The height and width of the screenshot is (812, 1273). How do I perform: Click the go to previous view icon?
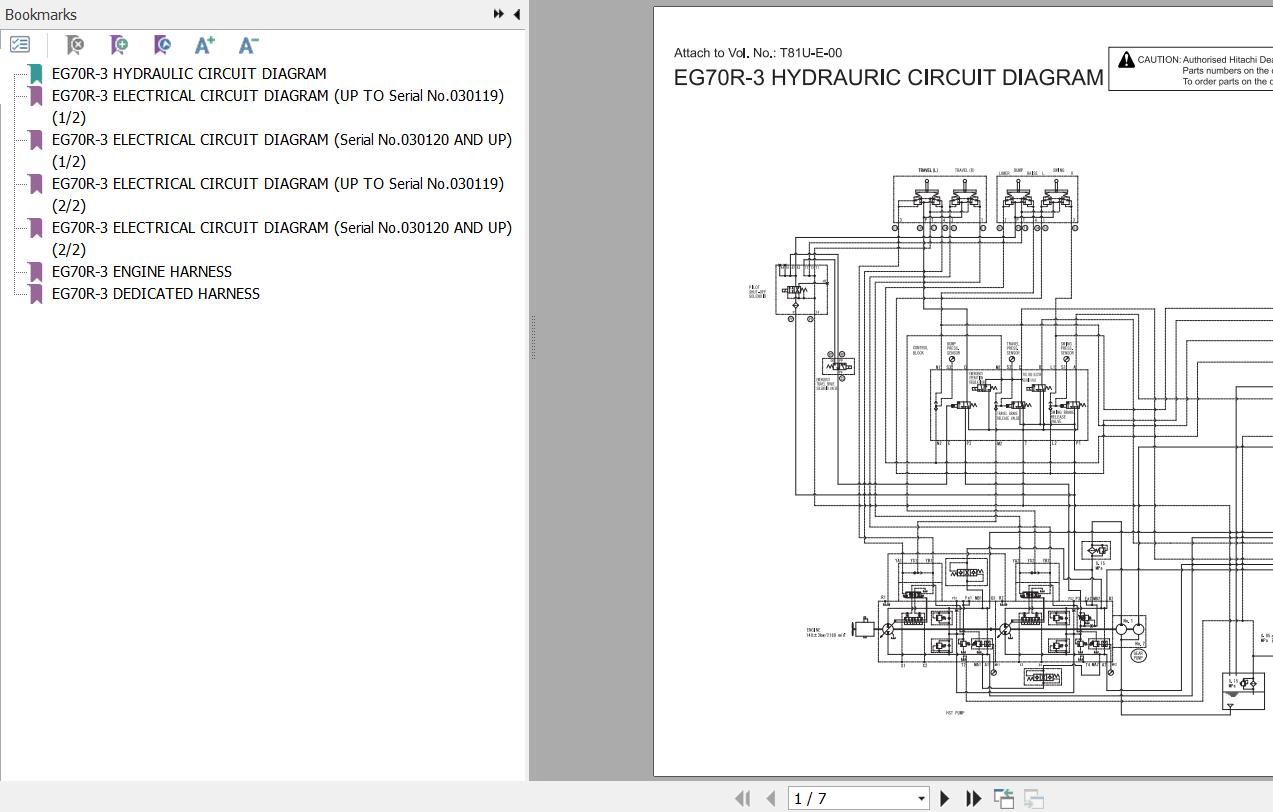click(1004, 798)
